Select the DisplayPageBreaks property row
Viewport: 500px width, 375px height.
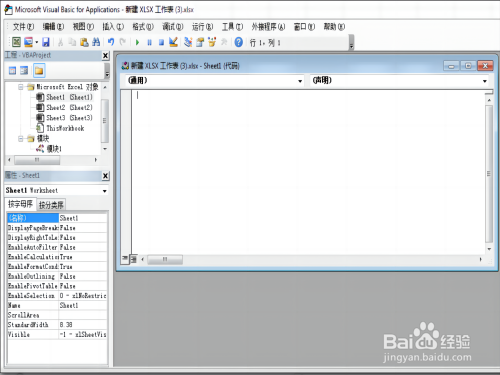click(57, 228)
